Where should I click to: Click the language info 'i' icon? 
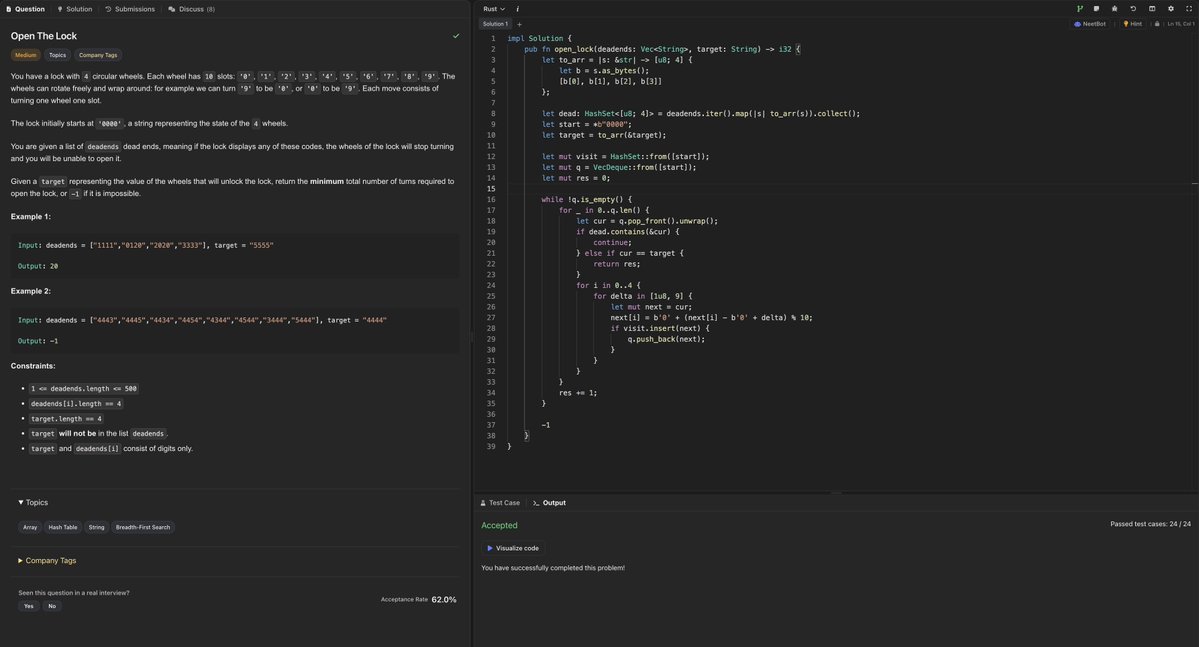point(518,9)
